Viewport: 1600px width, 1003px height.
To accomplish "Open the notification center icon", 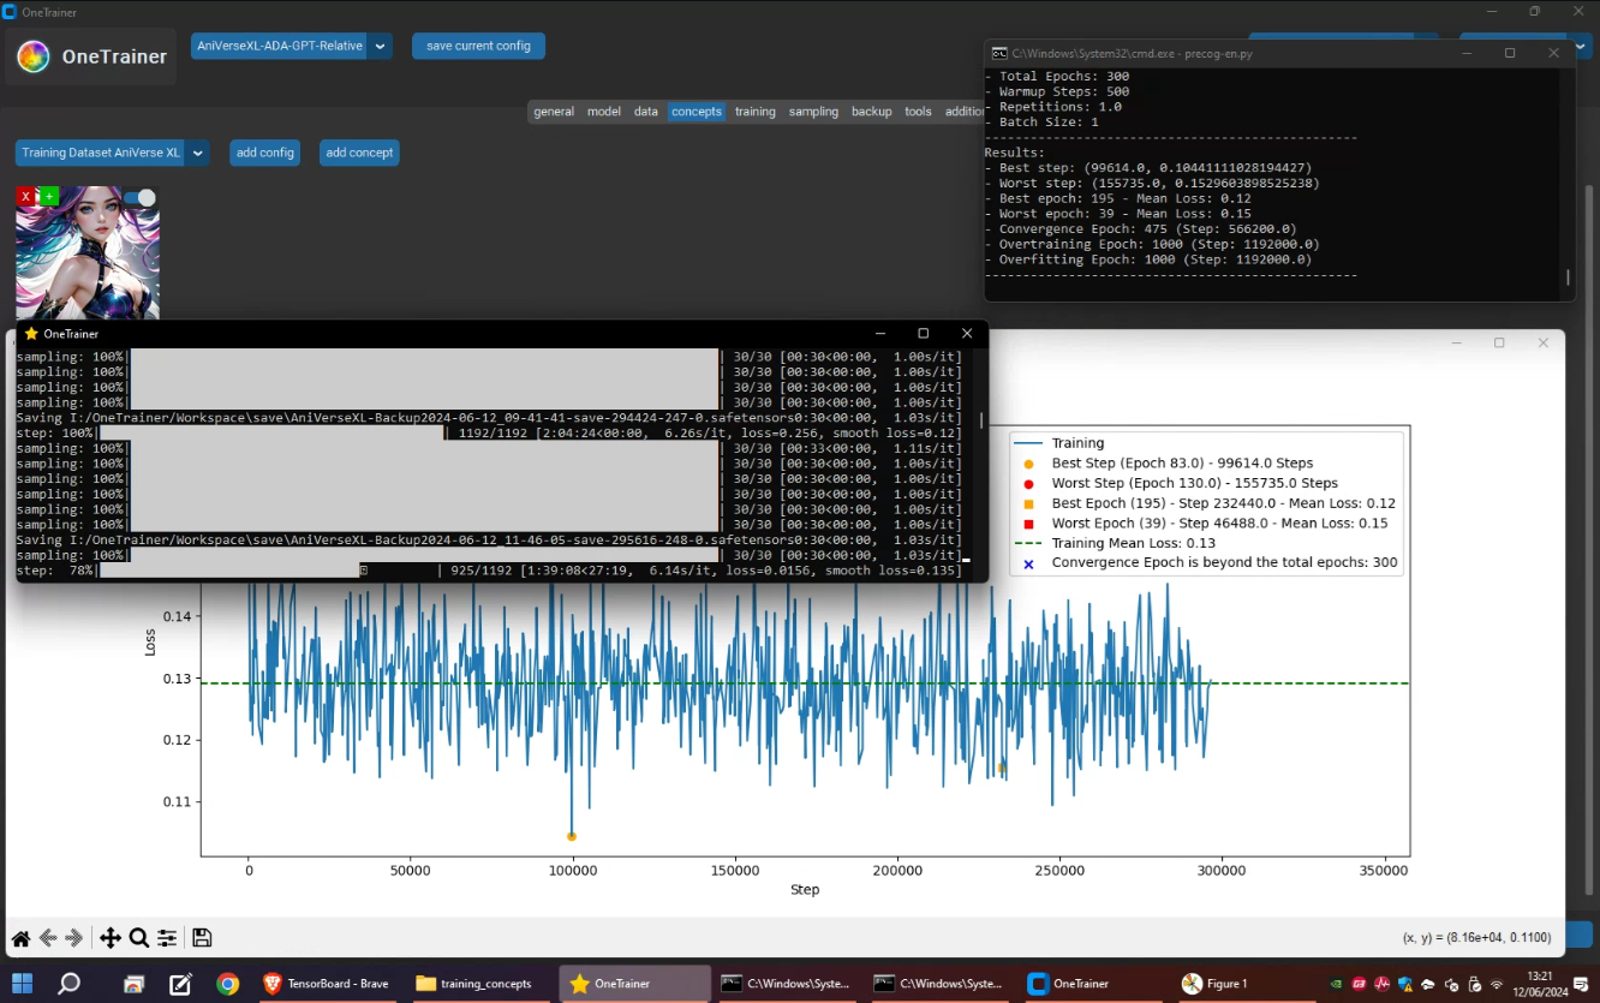I will click(x=1581, y=984).
